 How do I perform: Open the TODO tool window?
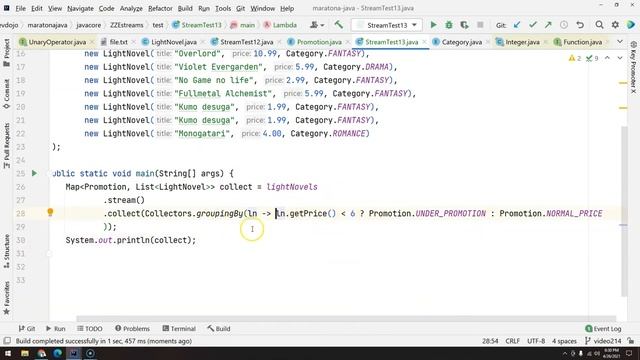pos(90,329)
